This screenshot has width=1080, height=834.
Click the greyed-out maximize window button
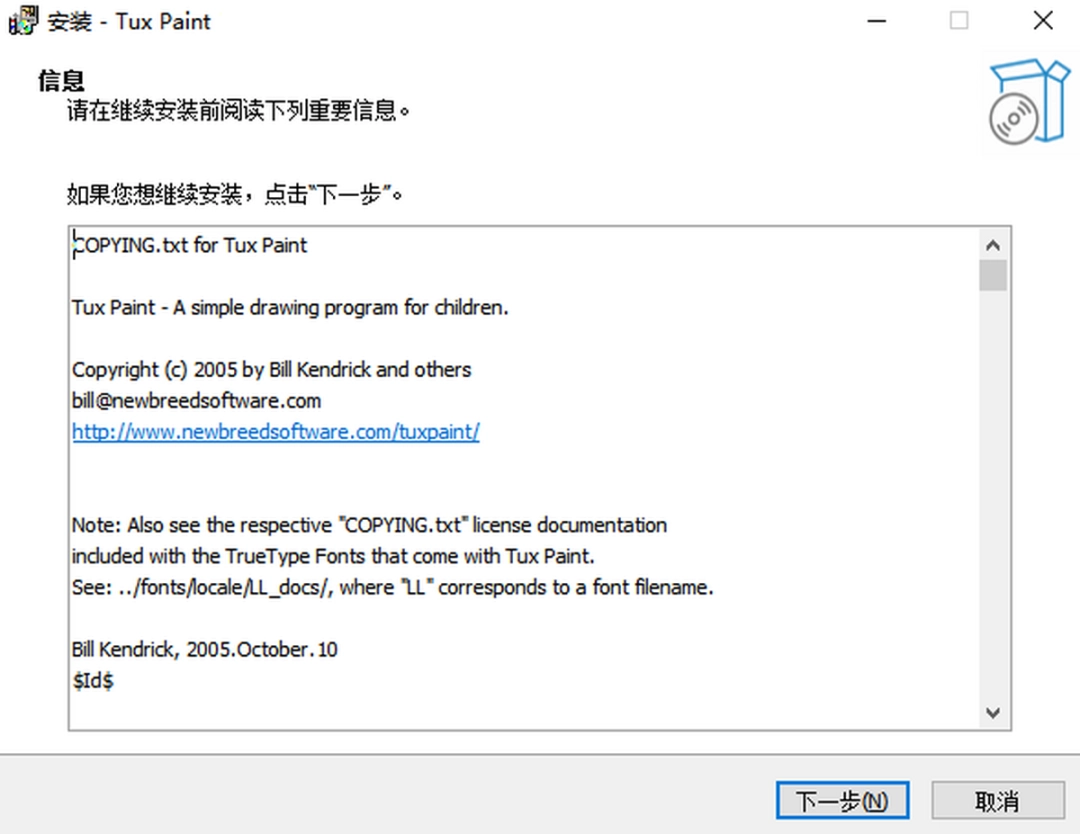point(959,21)
